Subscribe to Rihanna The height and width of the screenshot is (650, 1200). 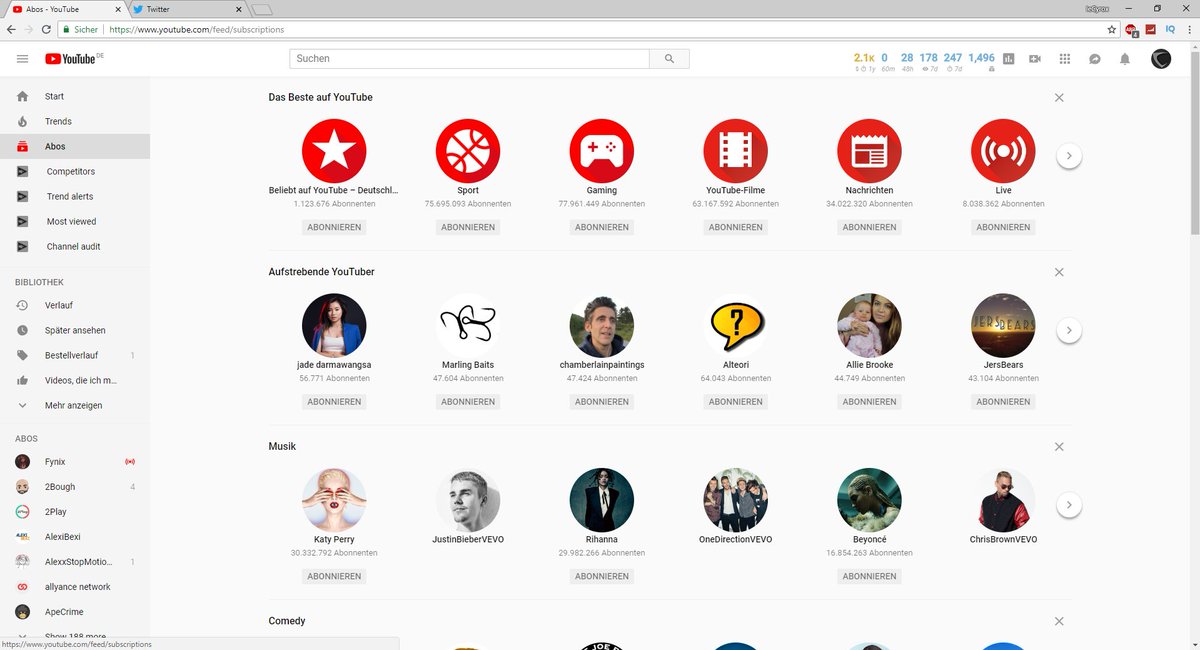(602, 576)
